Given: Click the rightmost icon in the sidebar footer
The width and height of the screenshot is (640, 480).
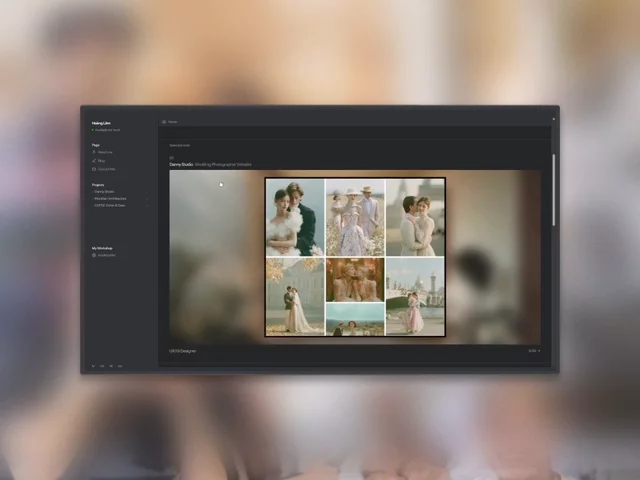Looking at the screenshot, I should point(120,366).
